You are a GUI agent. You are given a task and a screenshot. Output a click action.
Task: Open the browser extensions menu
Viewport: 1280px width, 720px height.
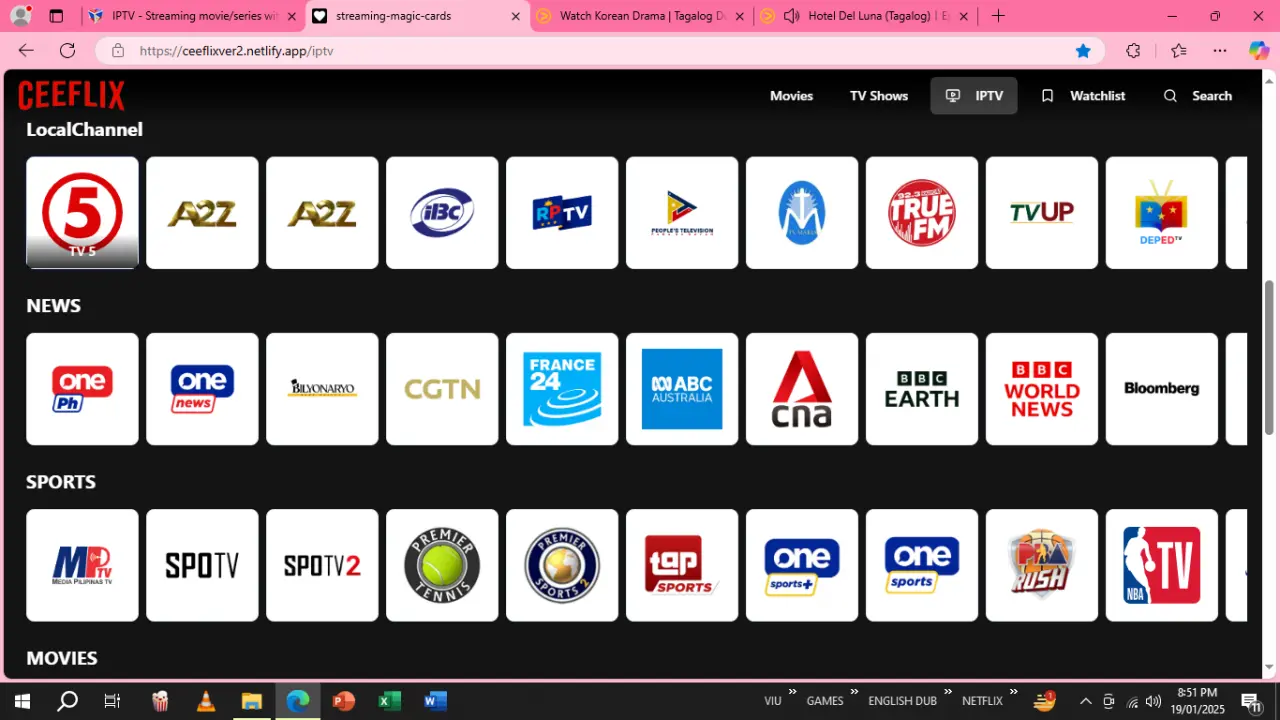pyautogui.click(x=1133, y=51)
